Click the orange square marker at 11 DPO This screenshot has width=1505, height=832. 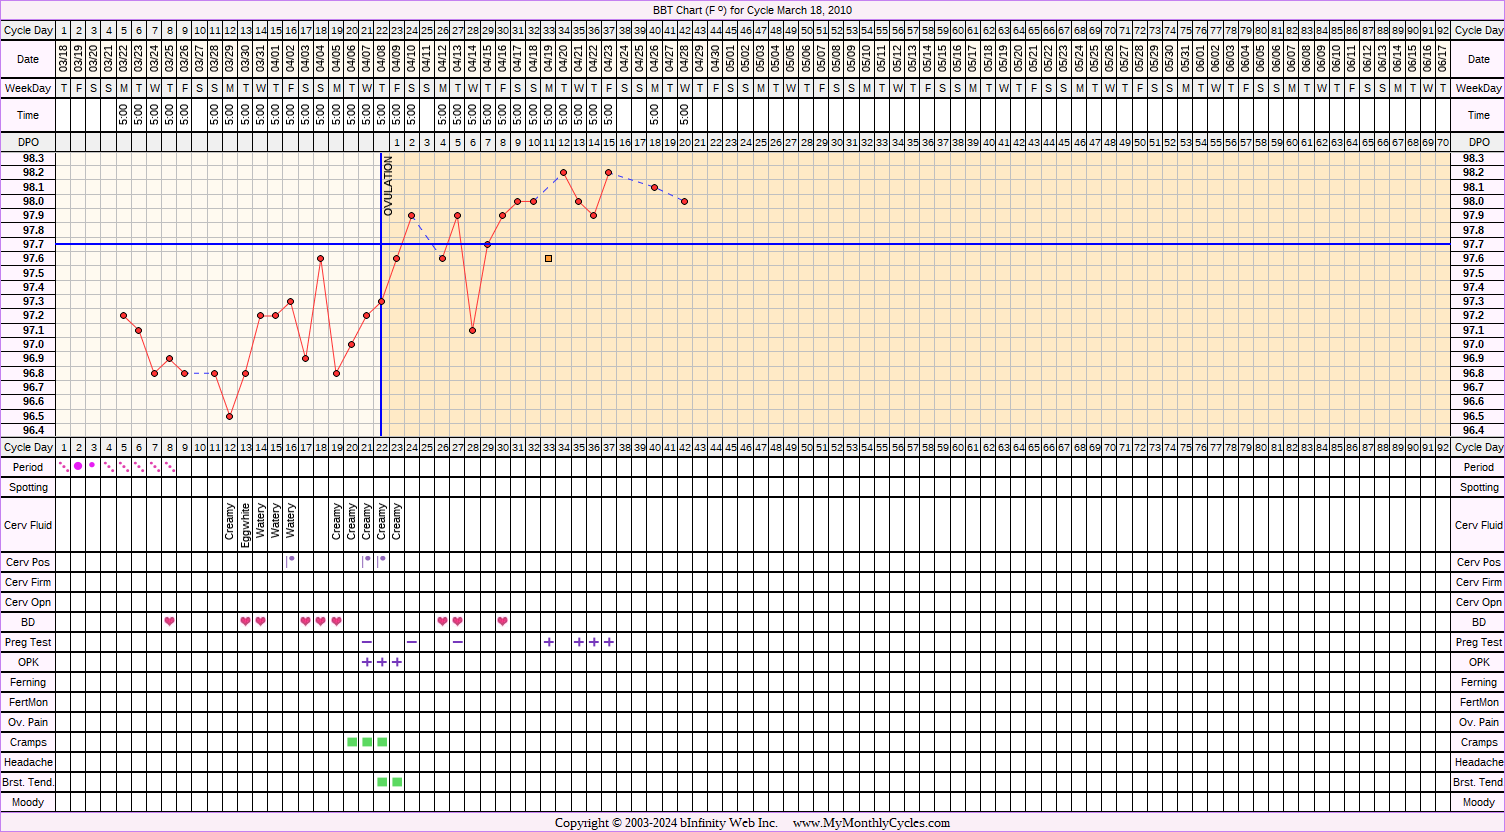(x=548, y=258)
